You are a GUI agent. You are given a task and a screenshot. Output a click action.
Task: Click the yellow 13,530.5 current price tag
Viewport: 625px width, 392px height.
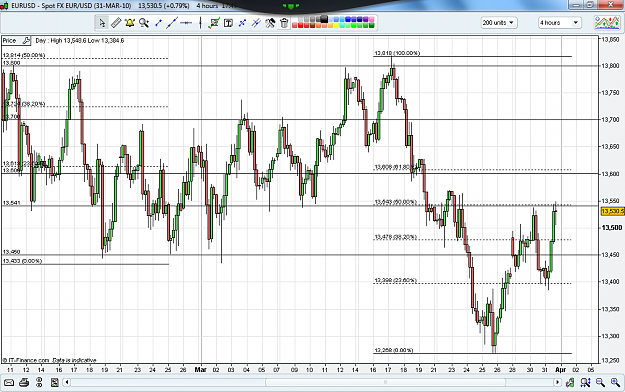pos(612,211)
